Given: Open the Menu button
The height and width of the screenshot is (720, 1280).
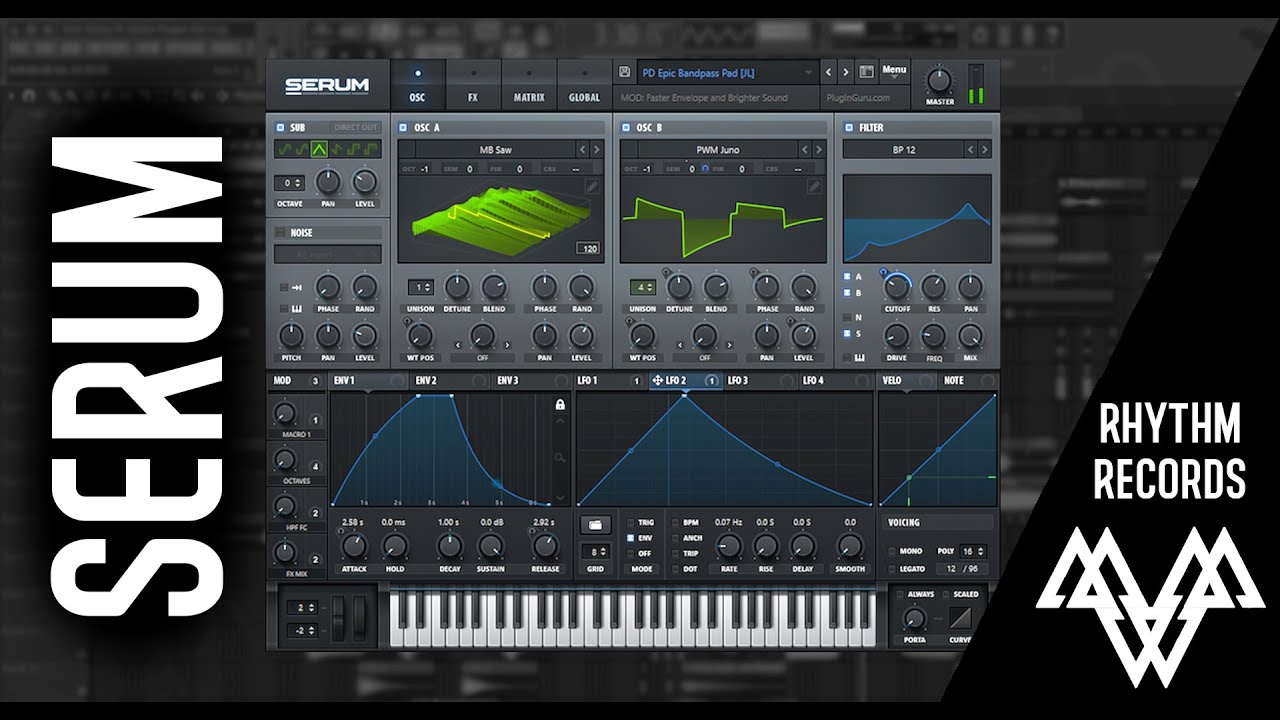Looking at the screenshot, I should pos(894,72).
